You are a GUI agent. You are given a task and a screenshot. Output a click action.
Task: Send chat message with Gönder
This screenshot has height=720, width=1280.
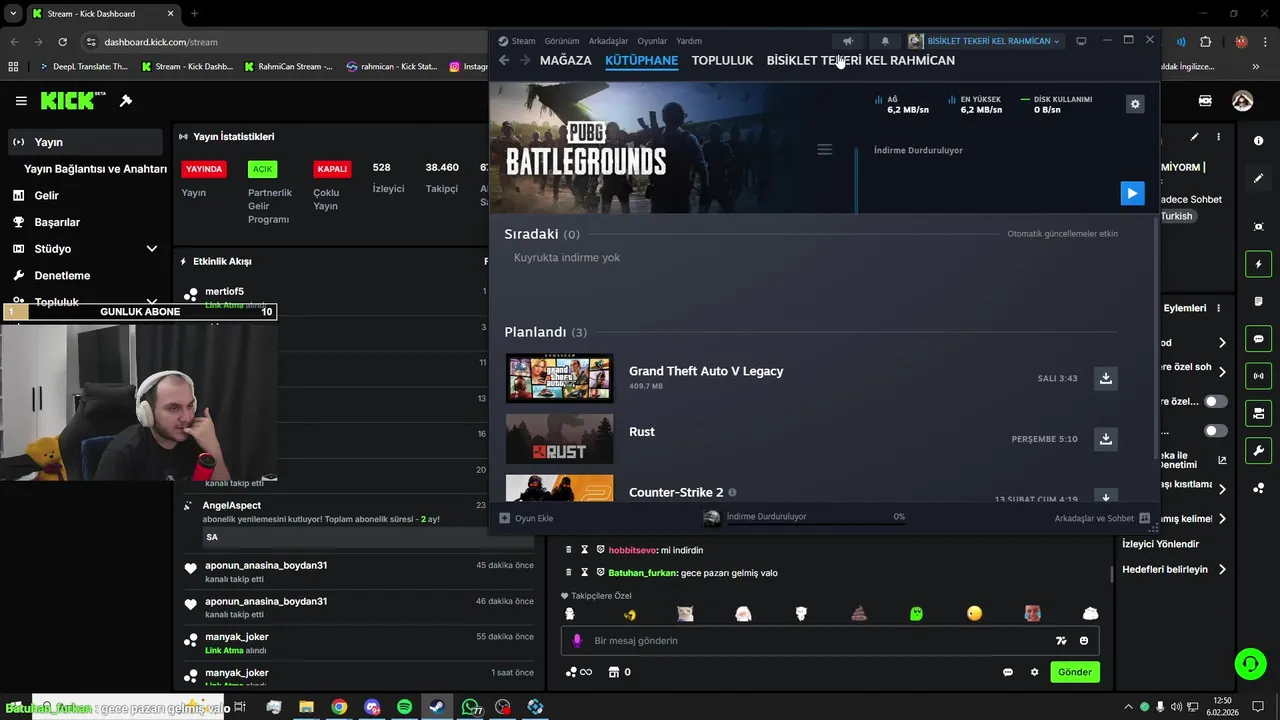(1075, 672)
